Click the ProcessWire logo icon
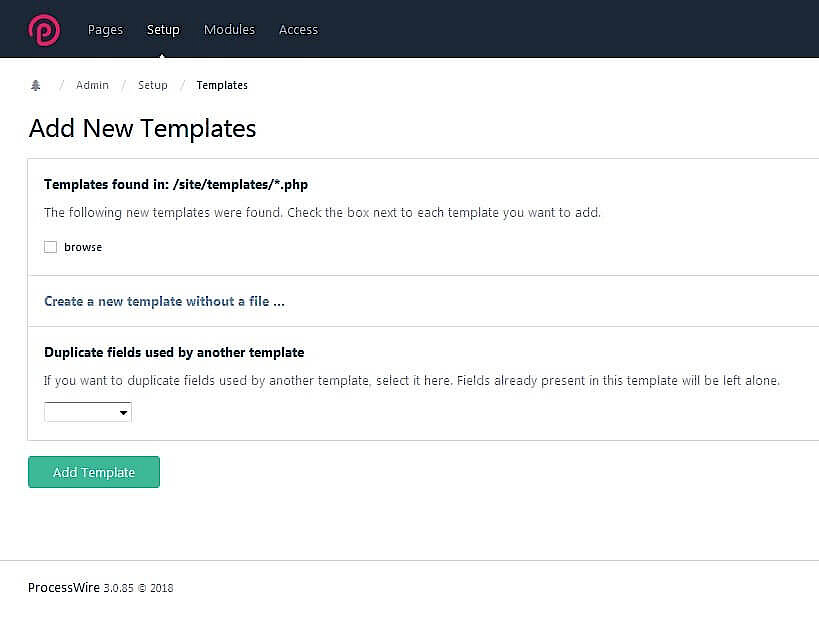The image size is (819, 619). pyautogui.click(x=42, y=29)
